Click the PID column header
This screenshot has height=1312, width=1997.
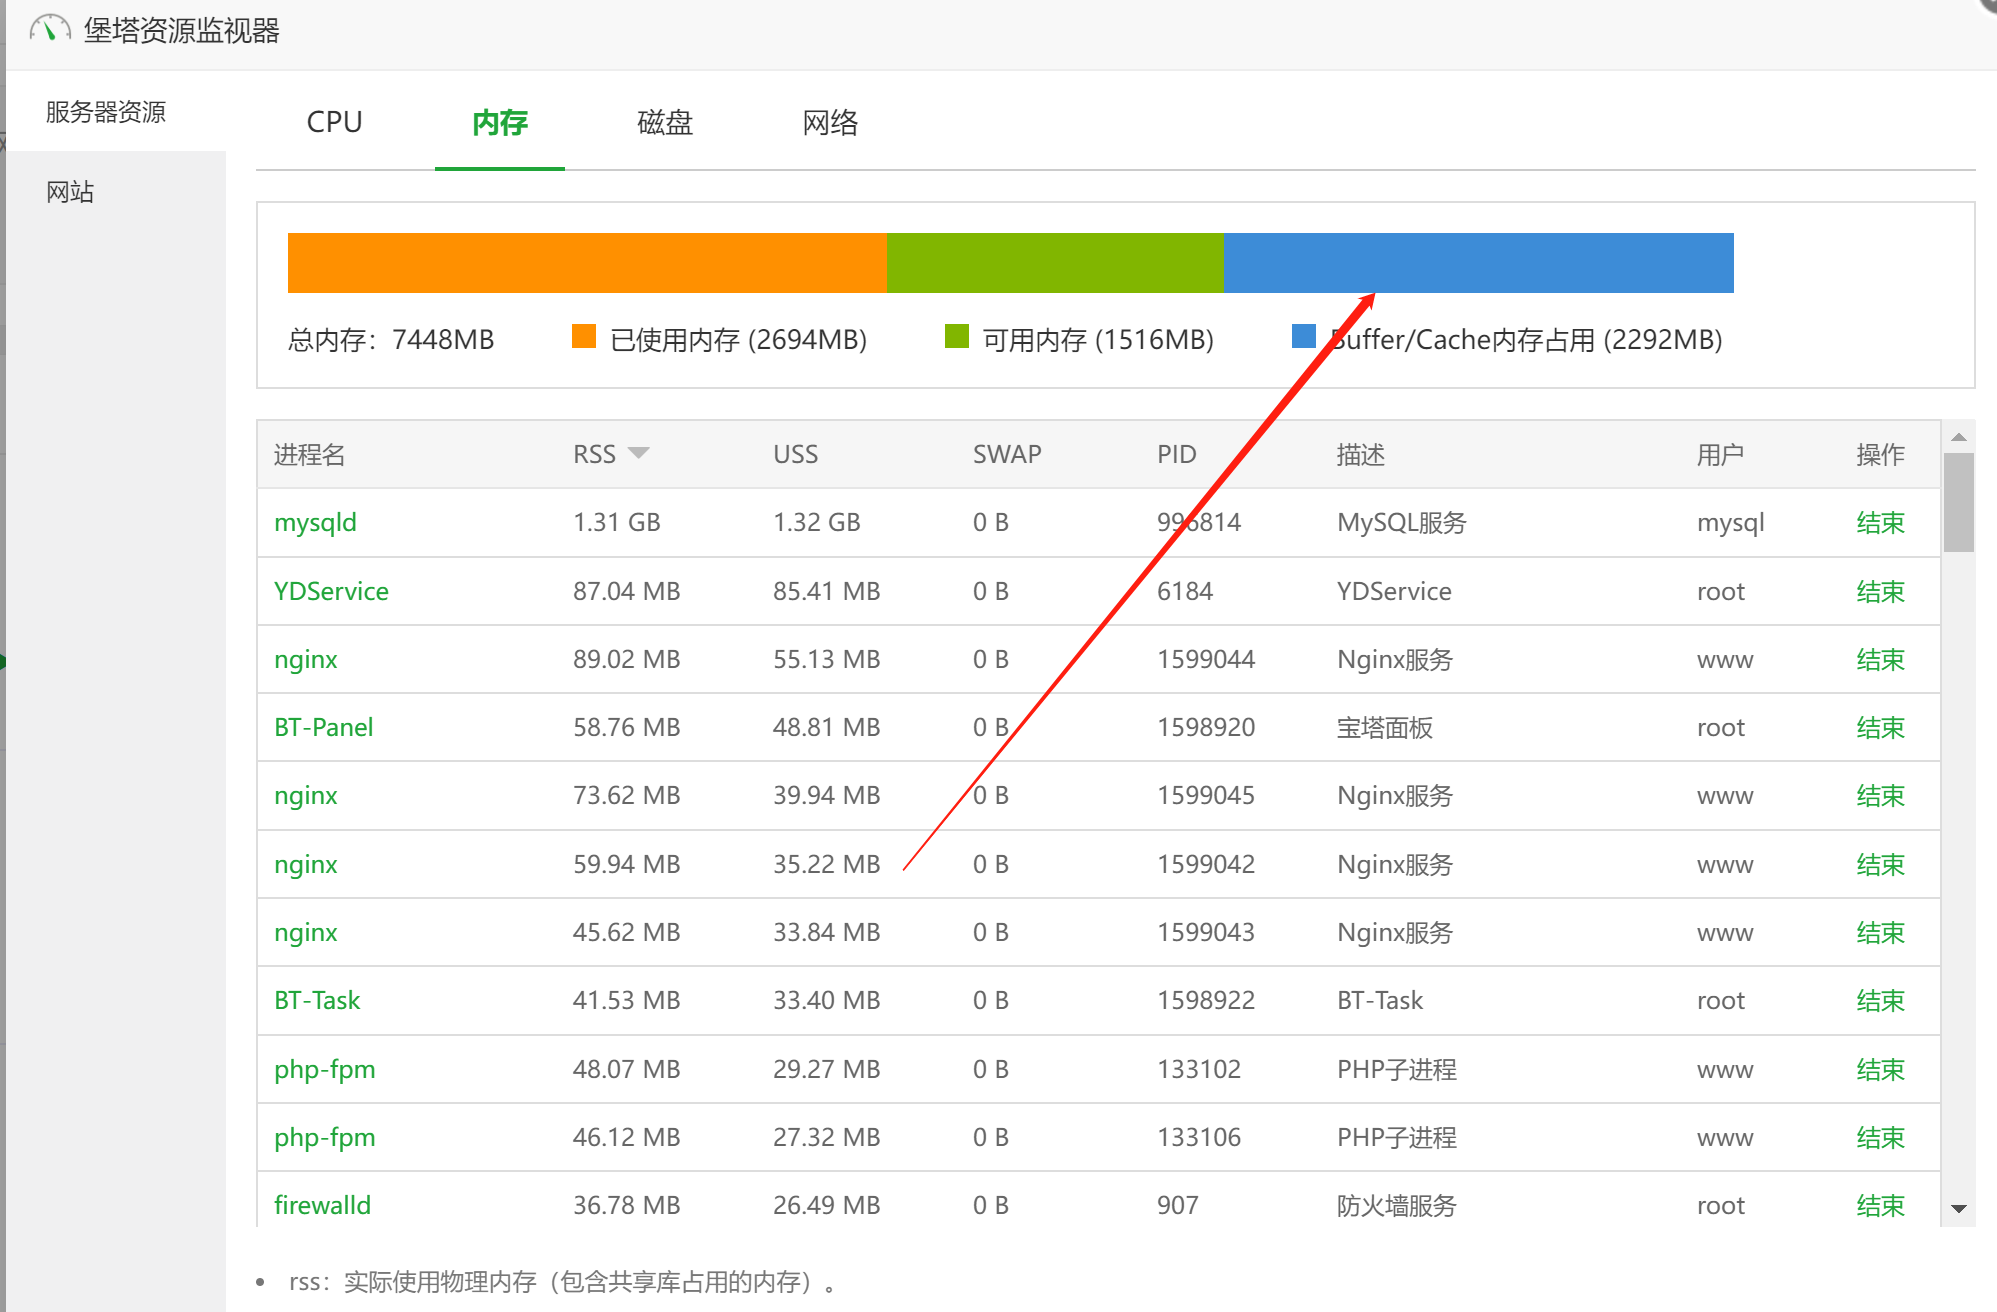(1176, 455)
